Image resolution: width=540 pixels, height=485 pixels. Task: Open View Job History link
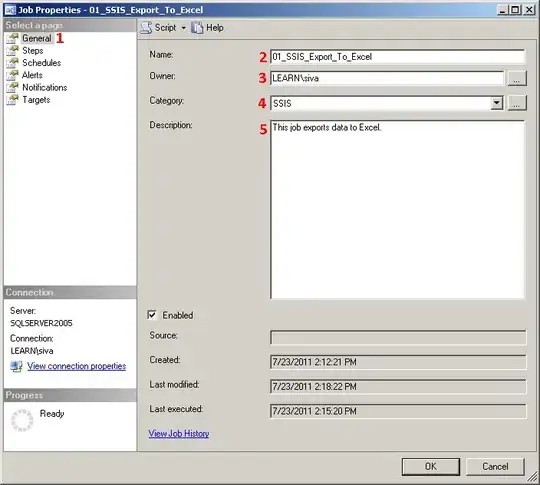(179, 433)
